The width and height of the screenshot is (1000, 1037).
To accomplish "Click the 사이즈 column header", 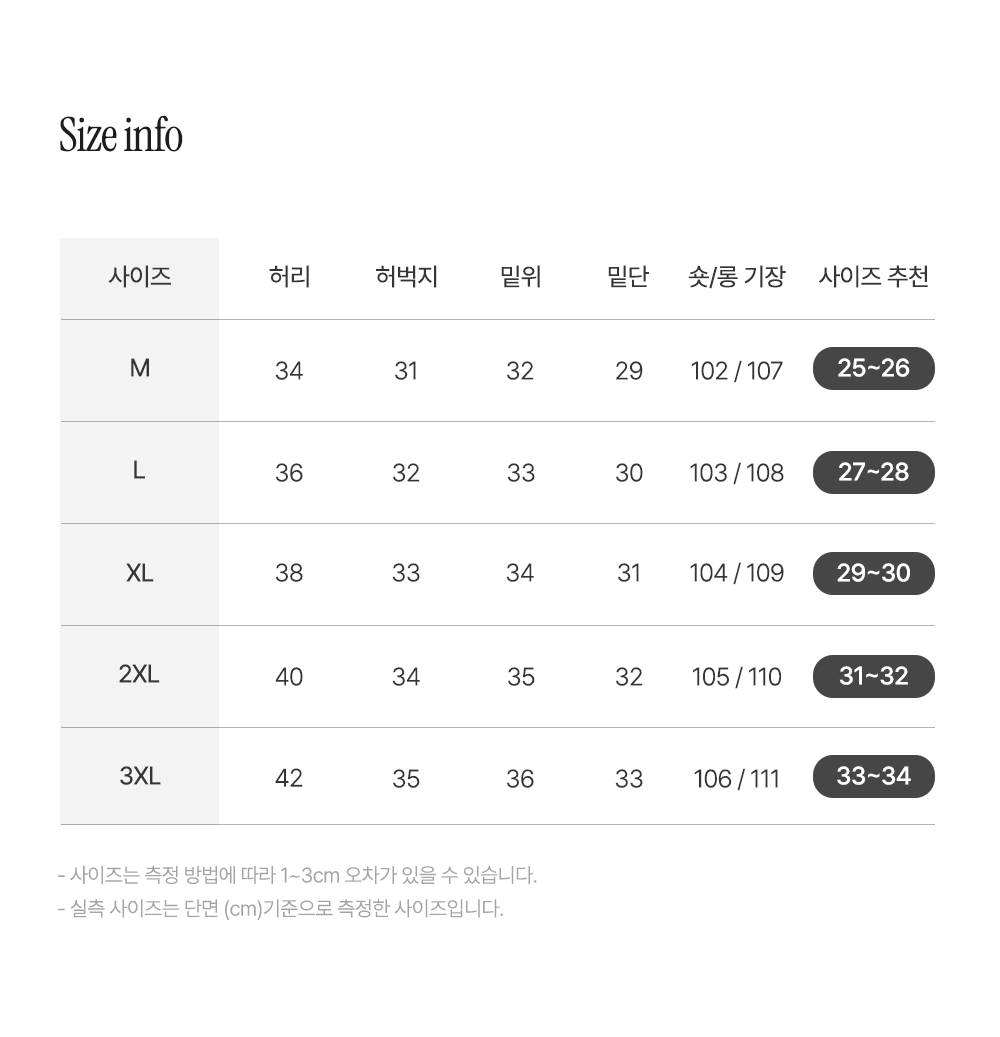I will coord(140,276).
